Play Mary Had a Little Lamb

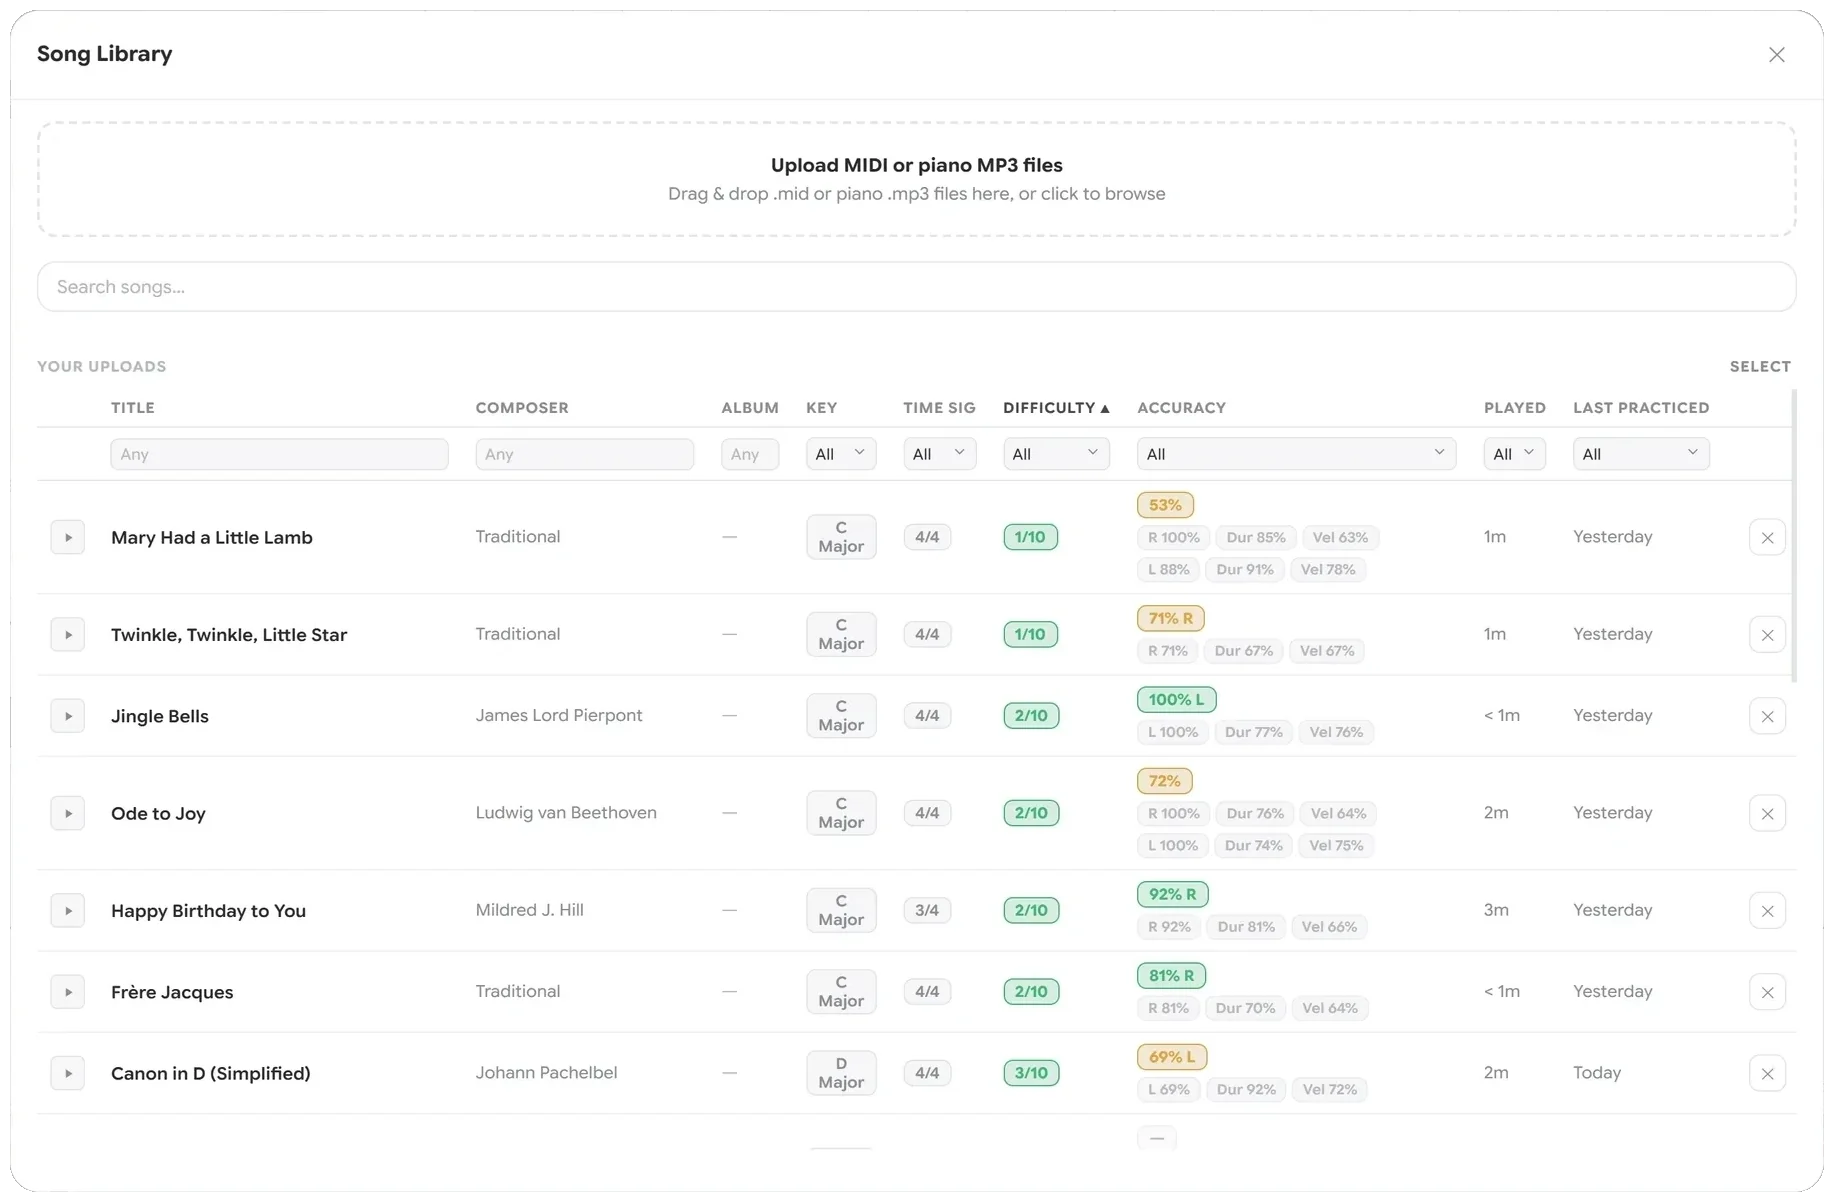[x=68, y=537]
